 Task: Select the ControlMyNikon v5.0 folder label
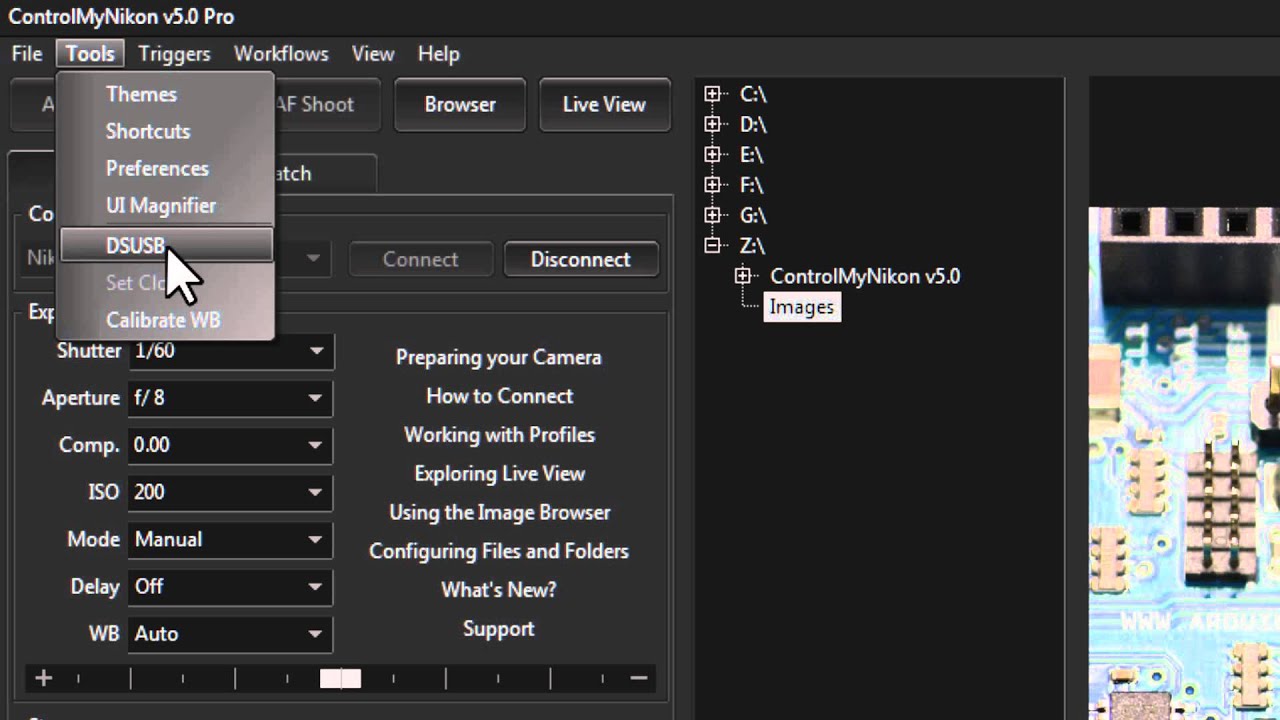(865, 276)
